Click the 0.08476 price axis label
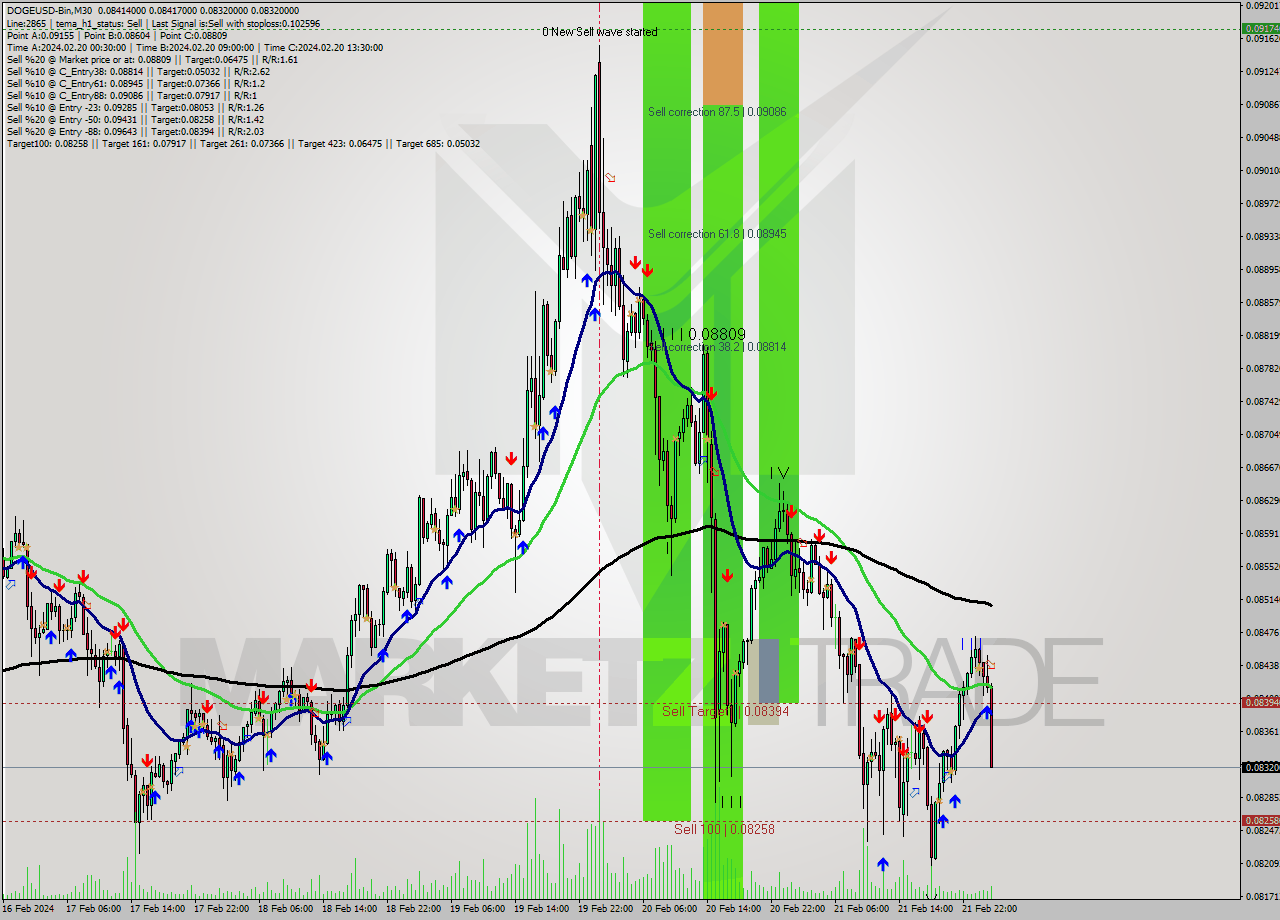The height and width of the screenshot is (920, 1280). pyautogui.click(x=1263, y=632)
